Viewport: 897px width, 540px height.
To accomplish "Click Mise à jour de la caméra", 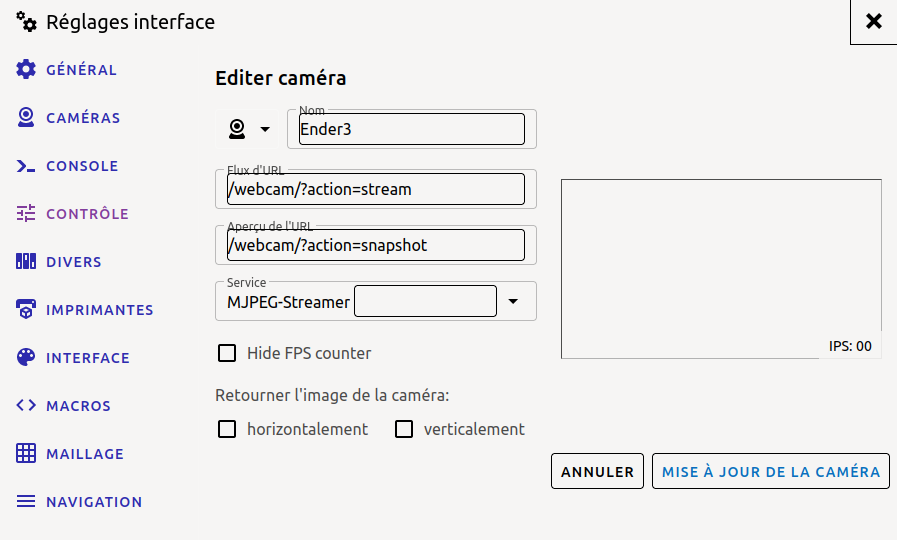I will 770,472.
